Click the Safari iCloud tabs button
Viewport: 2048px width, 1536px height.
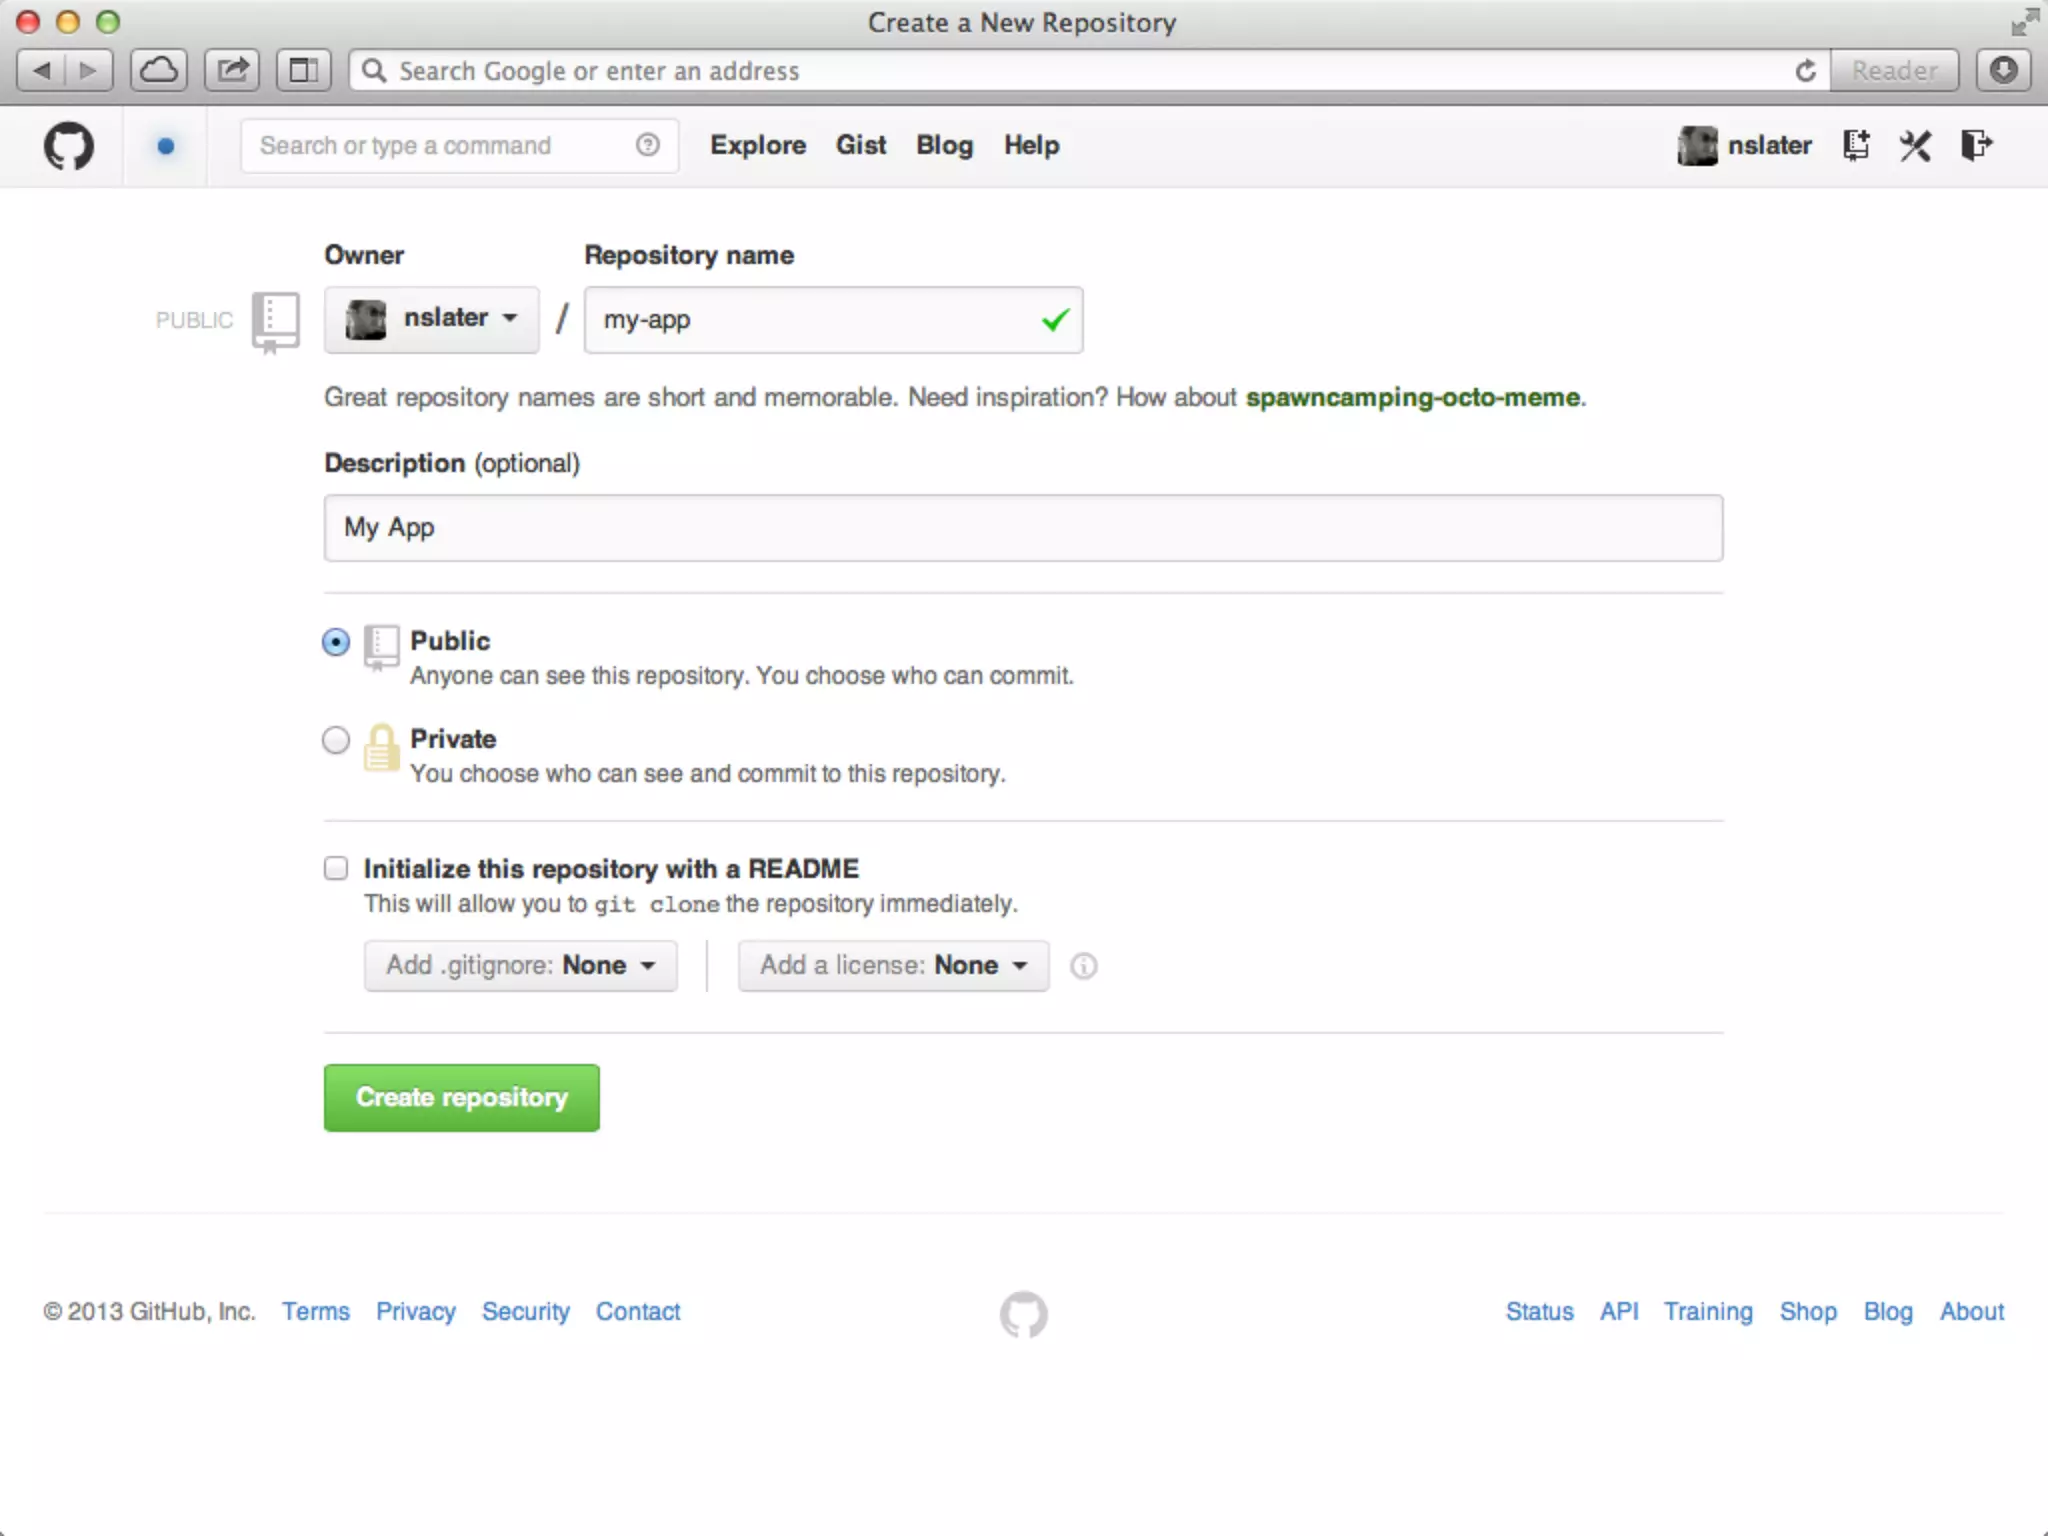pyautogui.click(x=159, y=70)
